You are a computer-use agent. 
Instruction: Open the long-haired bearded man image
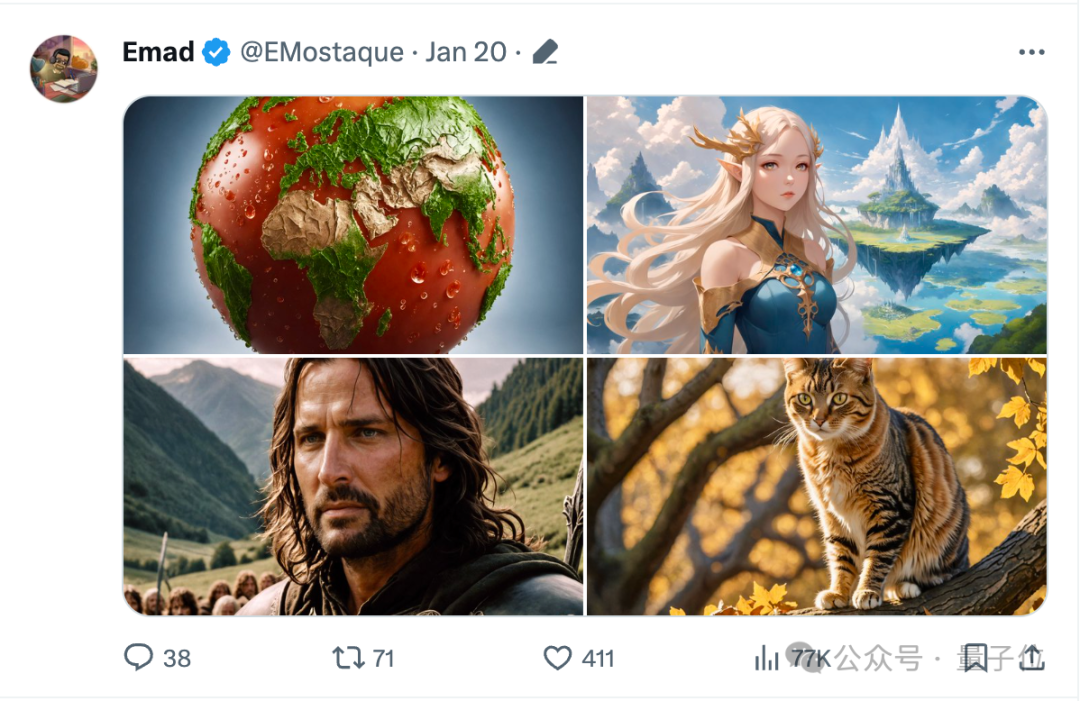(x=353, y=486)
